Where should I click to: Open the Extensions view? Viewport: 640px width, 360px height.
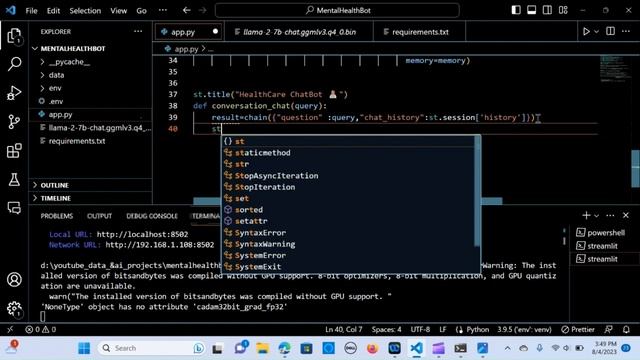pyautogui.click(x=14, y=151)
